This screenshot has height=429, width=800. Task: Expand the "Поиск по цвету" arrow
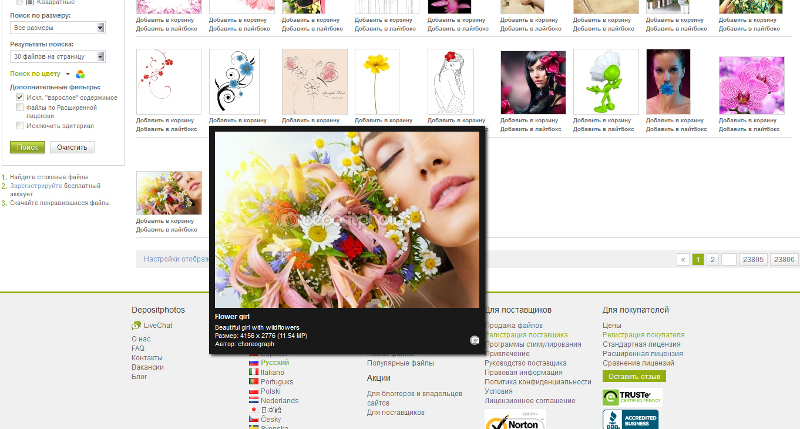pyautogui.click(x=68, y=74)
